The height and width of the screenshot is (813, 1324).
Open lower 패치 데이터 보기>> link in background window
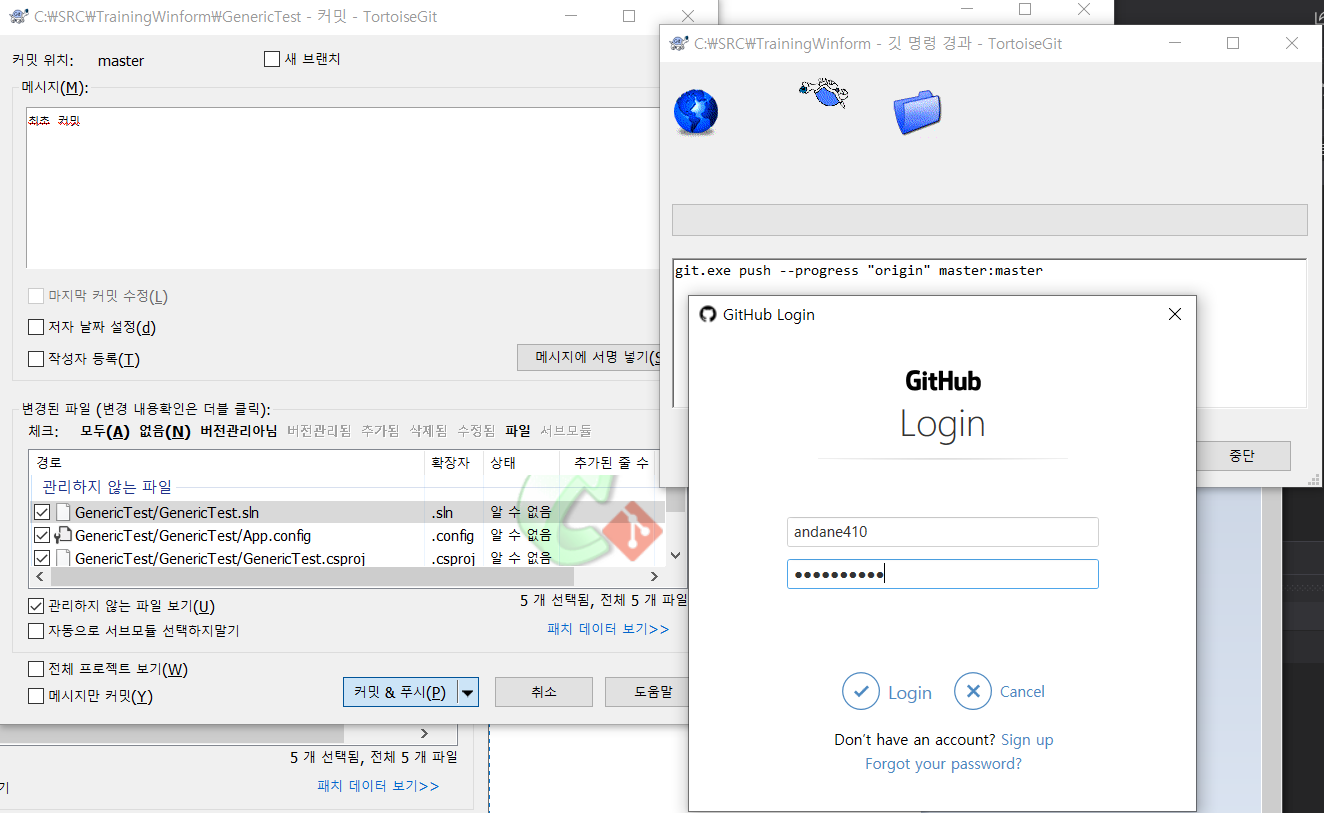(x=378, y=786)
